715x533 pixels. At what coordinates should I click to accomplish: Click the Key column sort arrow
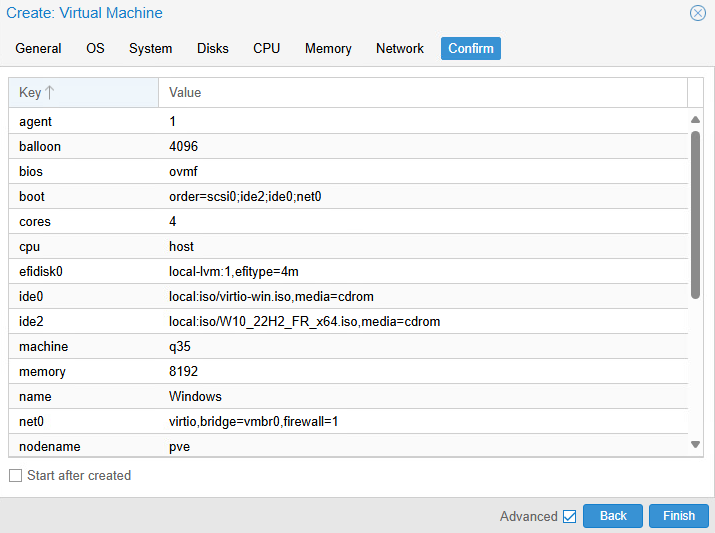[50, 93]
